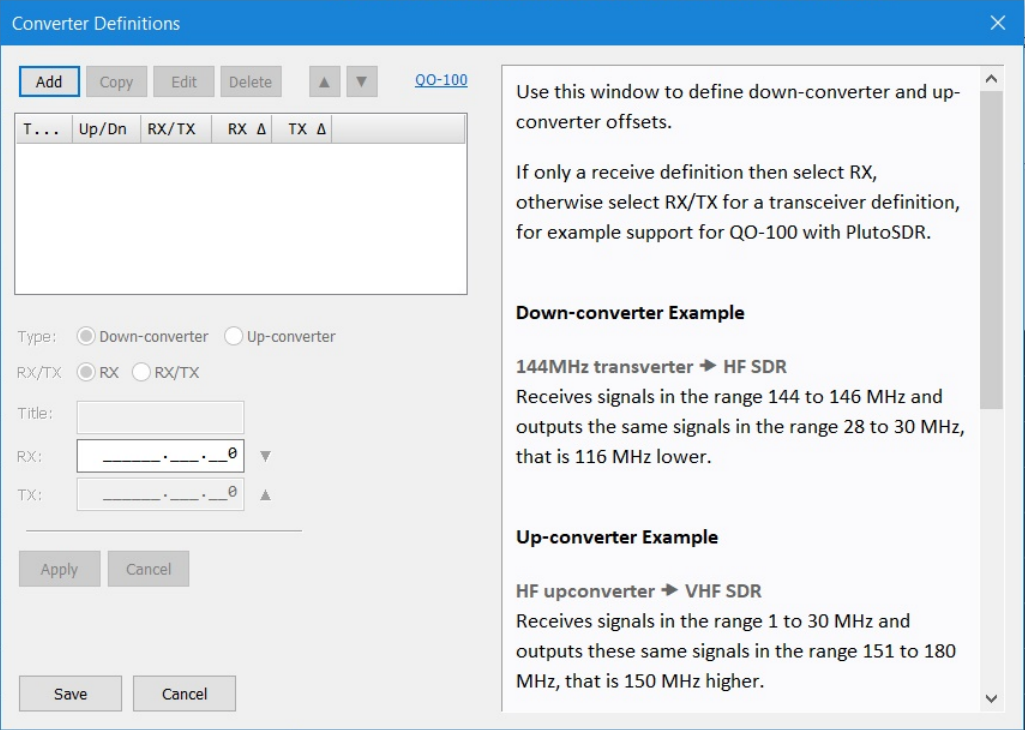The image size is (1025, 730).
Task: Open the QO-100 link
Action: tap(441, 80)
